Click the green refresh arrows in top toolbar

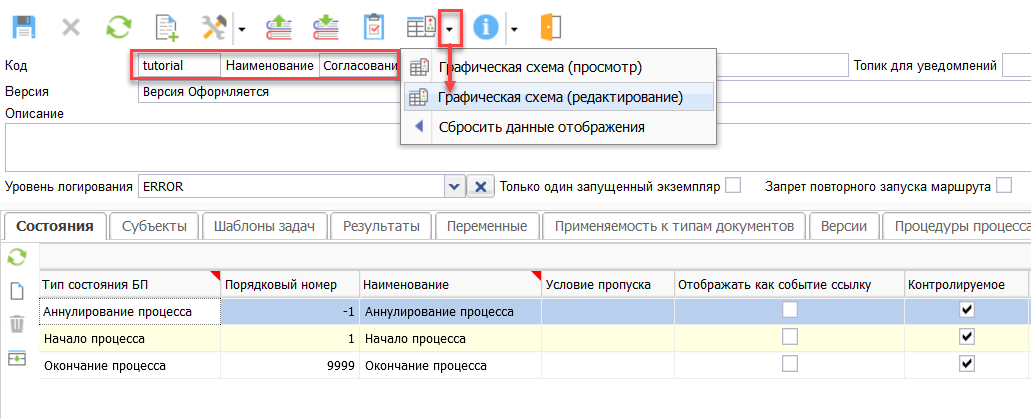pyautogui.click(x=118, y=26)
